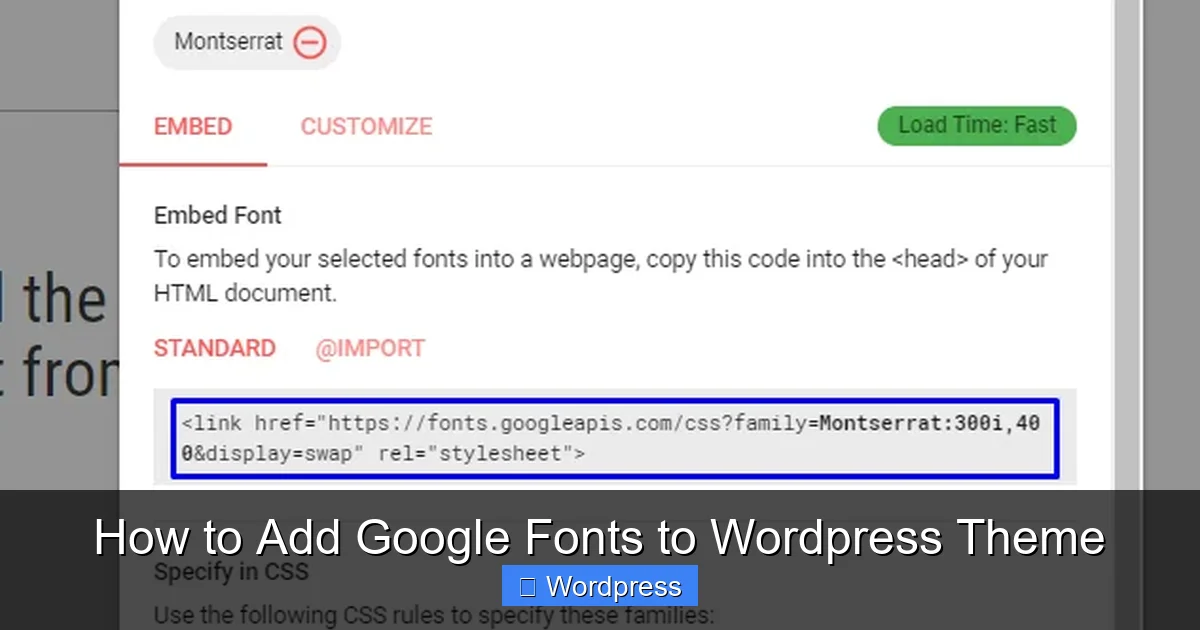Image resolution: width=1200 pixels, height=630 pixels.
Task: Click the red remove circle on Montserrat chip
Action: click(x=311, y=42)
